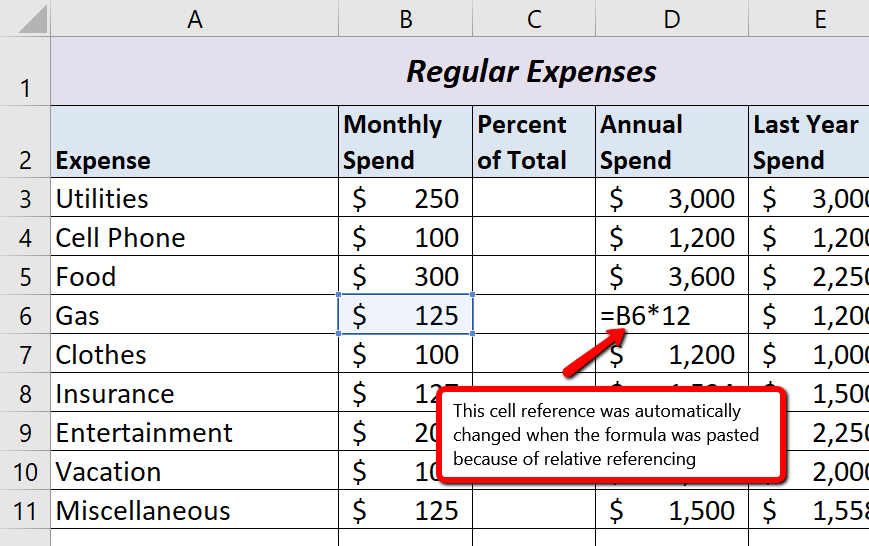
Task: Select column B header
Action: point(406,18)
